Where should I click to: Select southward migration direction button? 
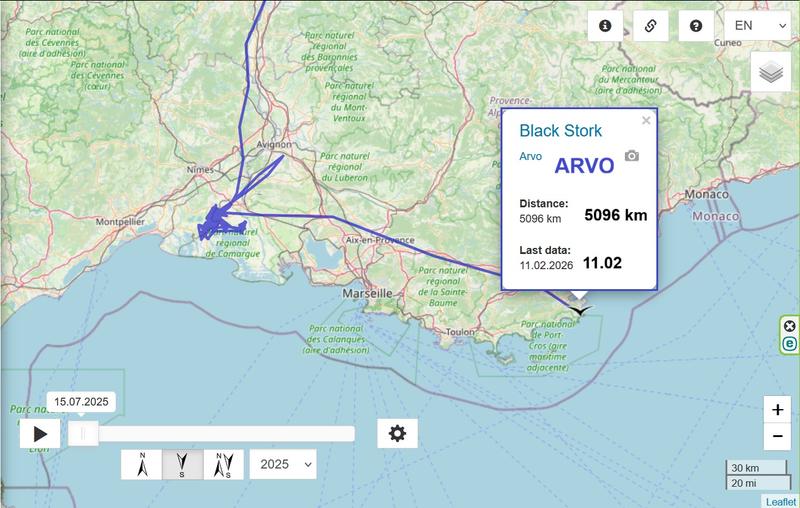tap(183, 465)
